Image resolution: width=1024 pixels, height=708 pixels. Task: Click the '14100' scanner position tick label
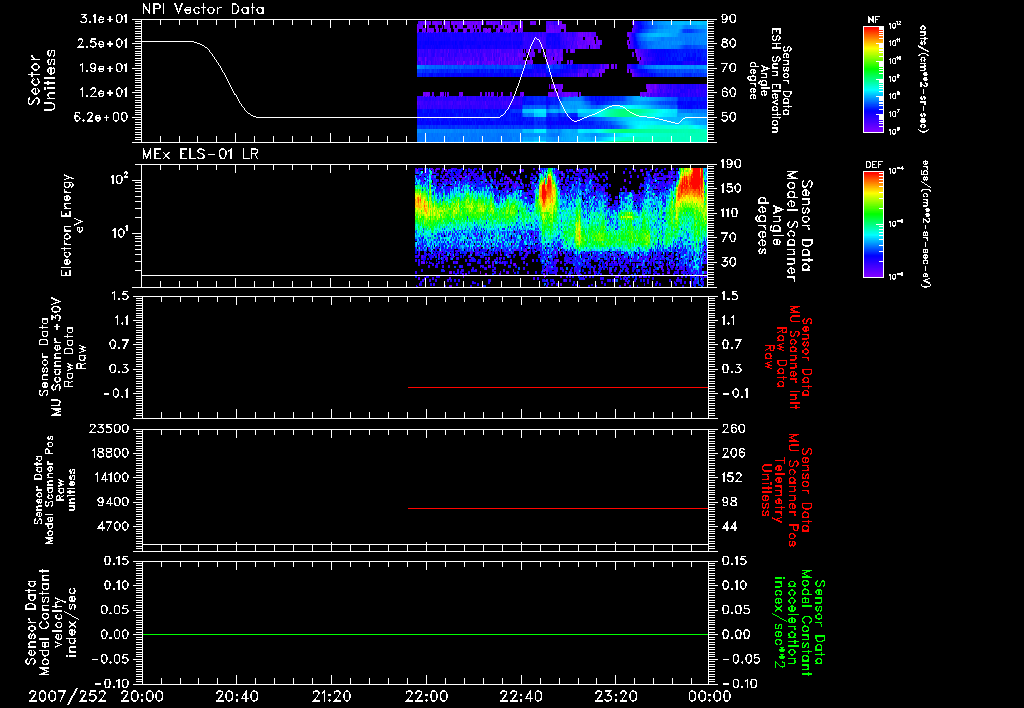point(108,477)
